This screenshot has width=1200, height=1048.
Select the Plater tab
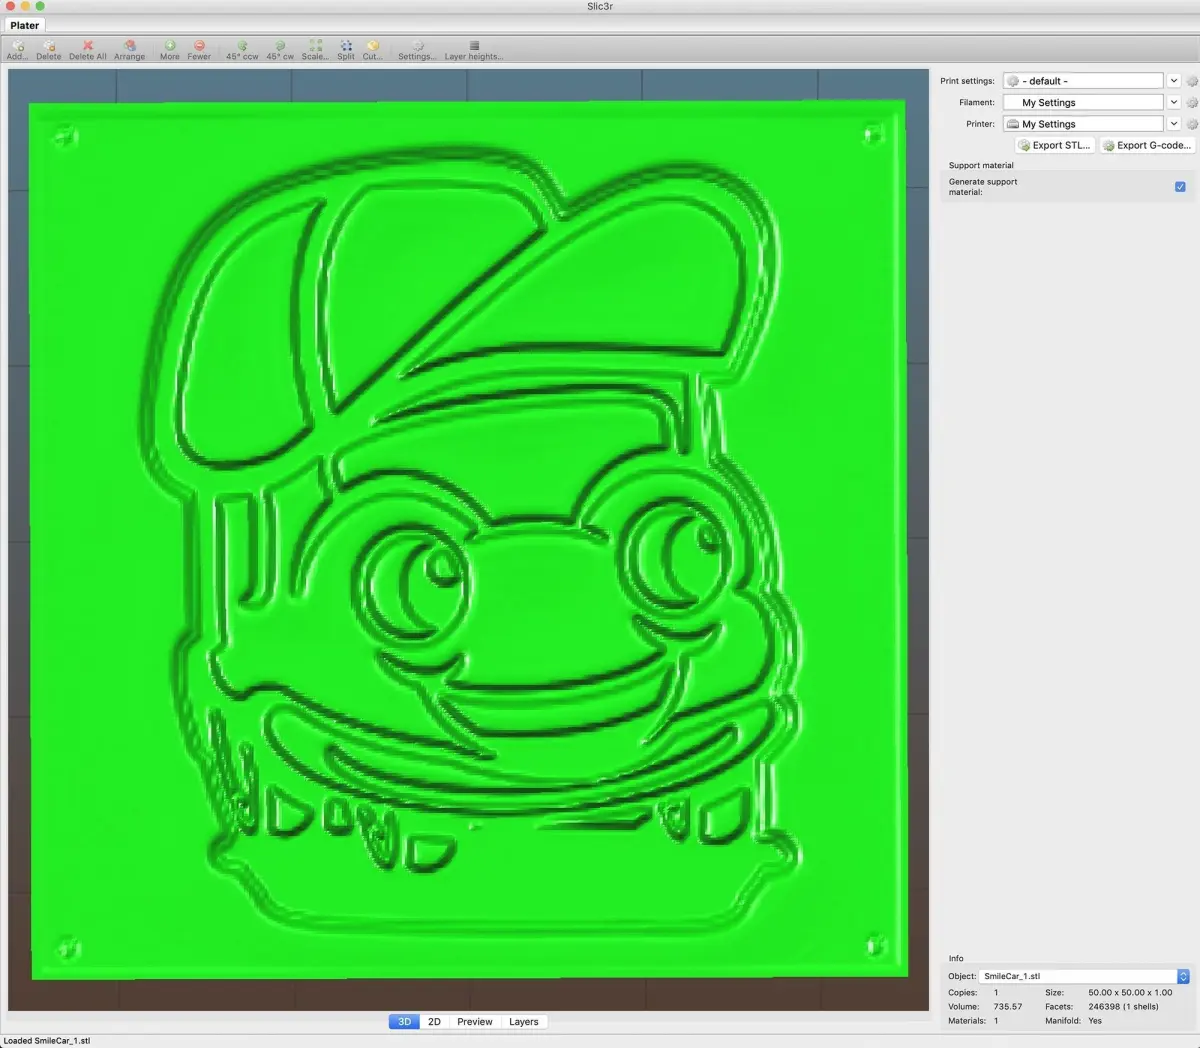coord(25,25)
